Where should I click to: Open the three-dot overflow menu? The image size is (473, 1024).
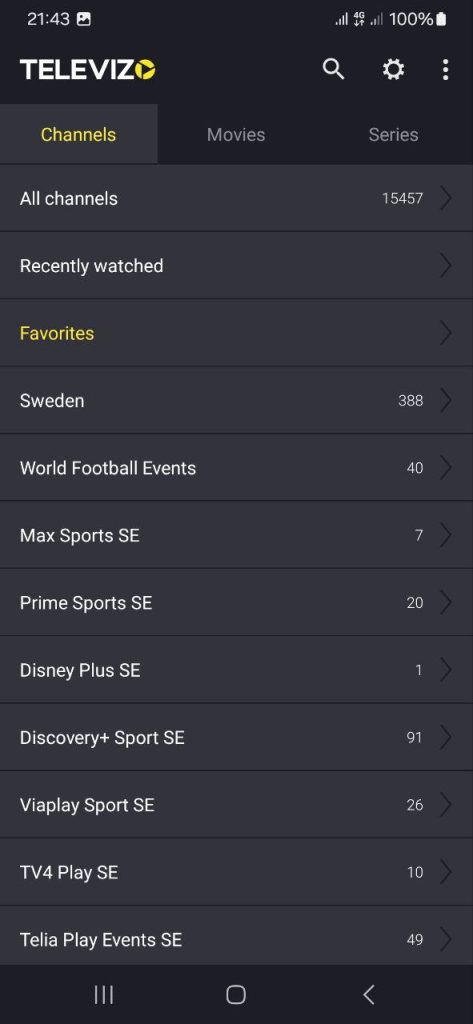[x=446, y=69]
